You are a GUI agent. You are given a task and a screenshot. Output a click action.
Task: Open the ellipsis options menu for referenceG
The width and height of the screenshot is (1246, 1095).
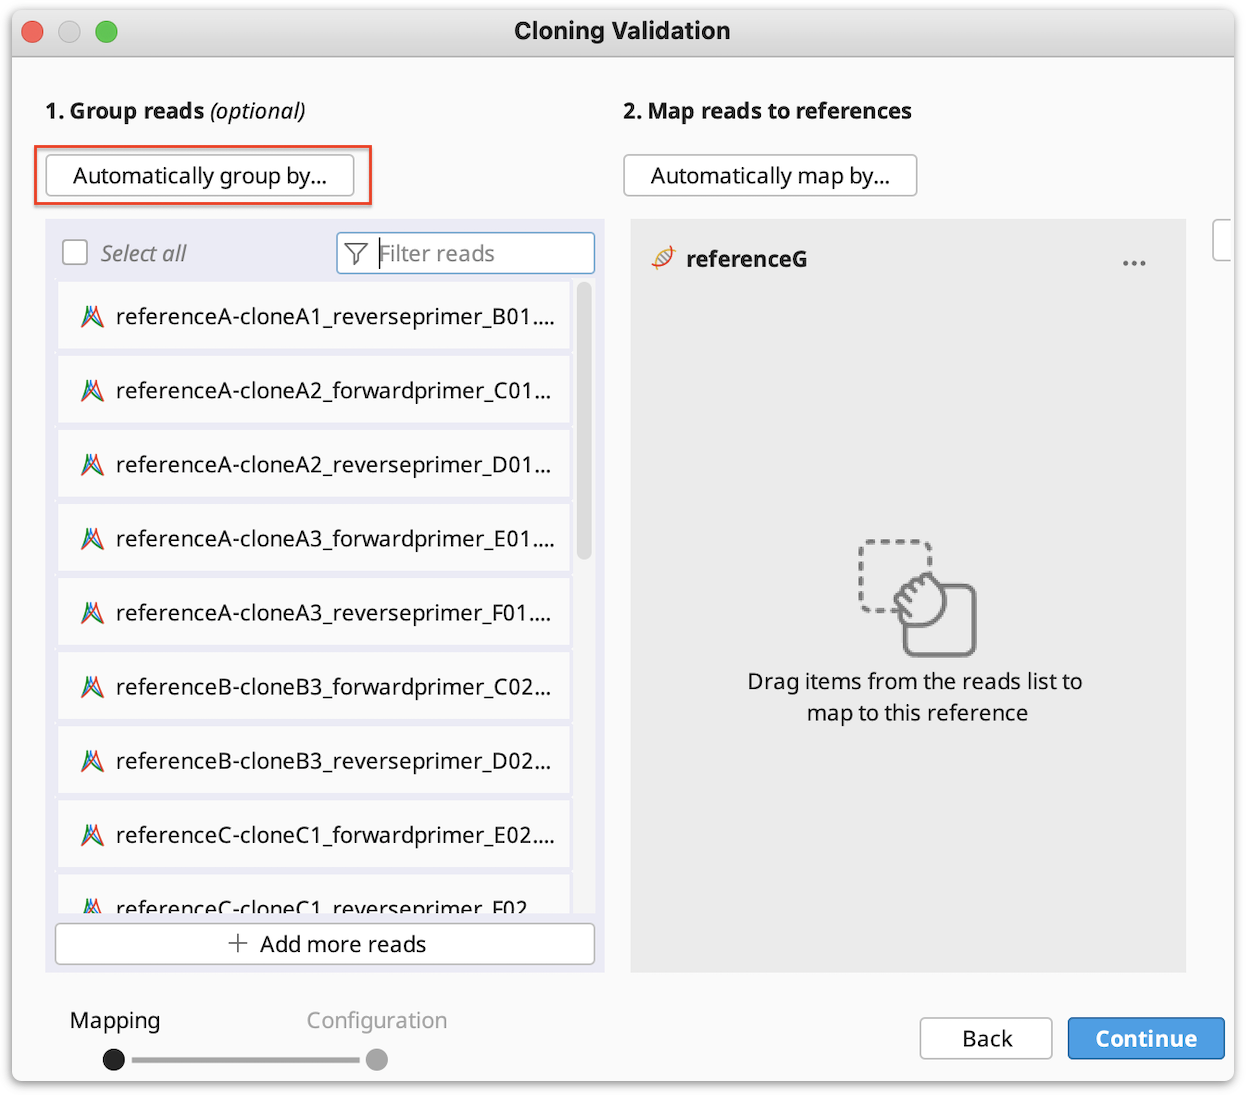click(1133, 262)
